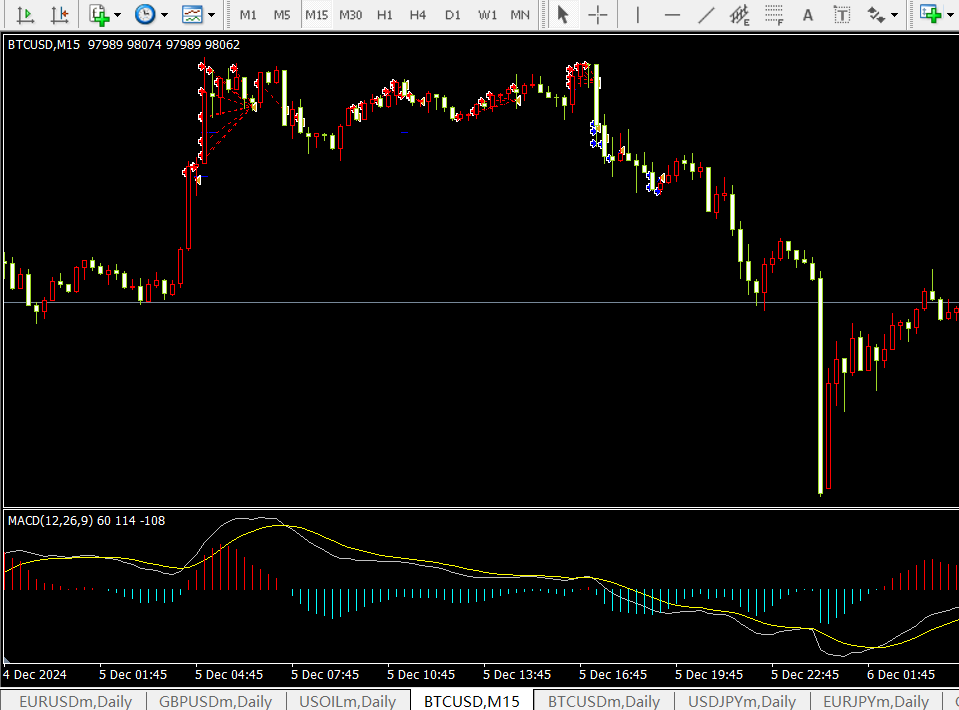Click the green plus icon at the toolbar's right end
The height and width of the screenshot is (710, 959).
click(x=931, y=14)
